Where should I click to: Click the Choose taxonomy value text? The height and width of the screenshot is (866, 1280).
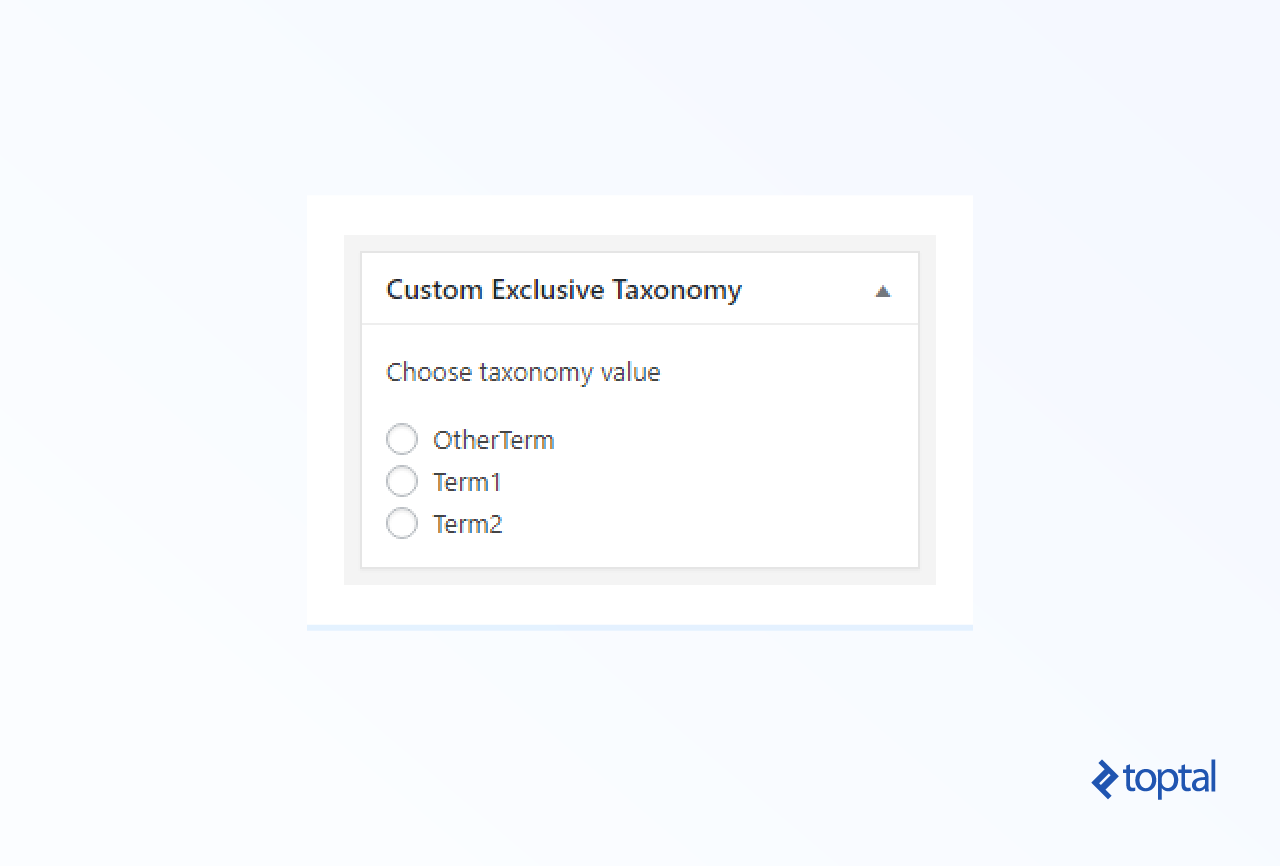(x=523, y=372)
